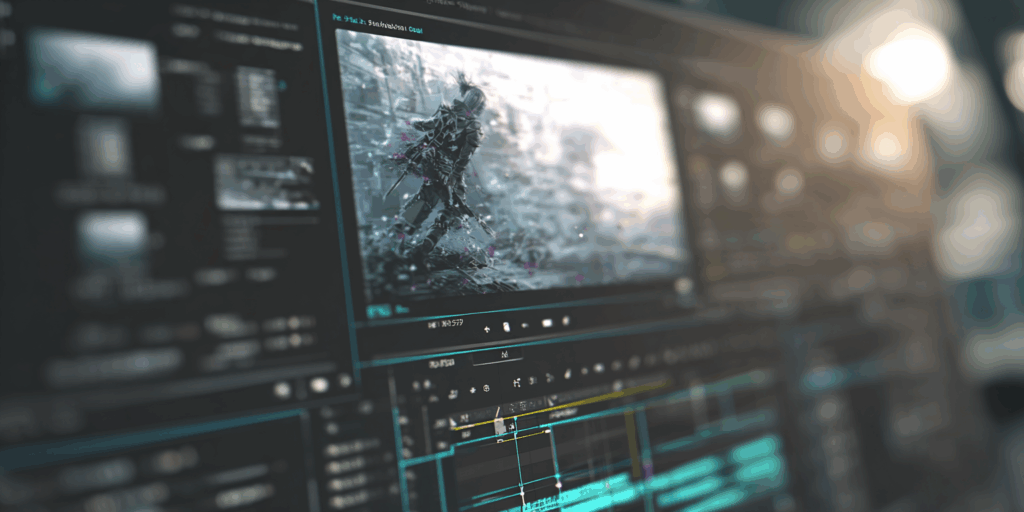Click the white rectangle icon under preview

pyautogui.click(x=546, y=323)
